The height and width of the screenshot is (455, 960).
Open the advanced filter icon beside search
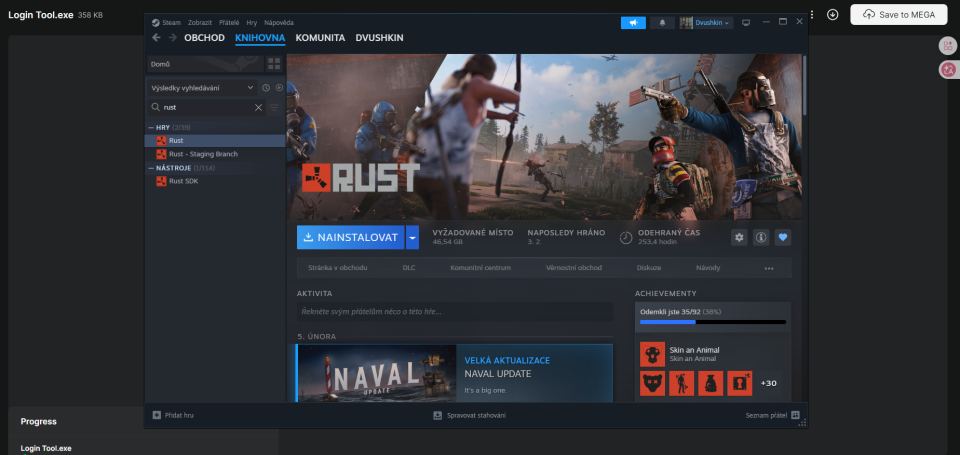coord(274,107)
